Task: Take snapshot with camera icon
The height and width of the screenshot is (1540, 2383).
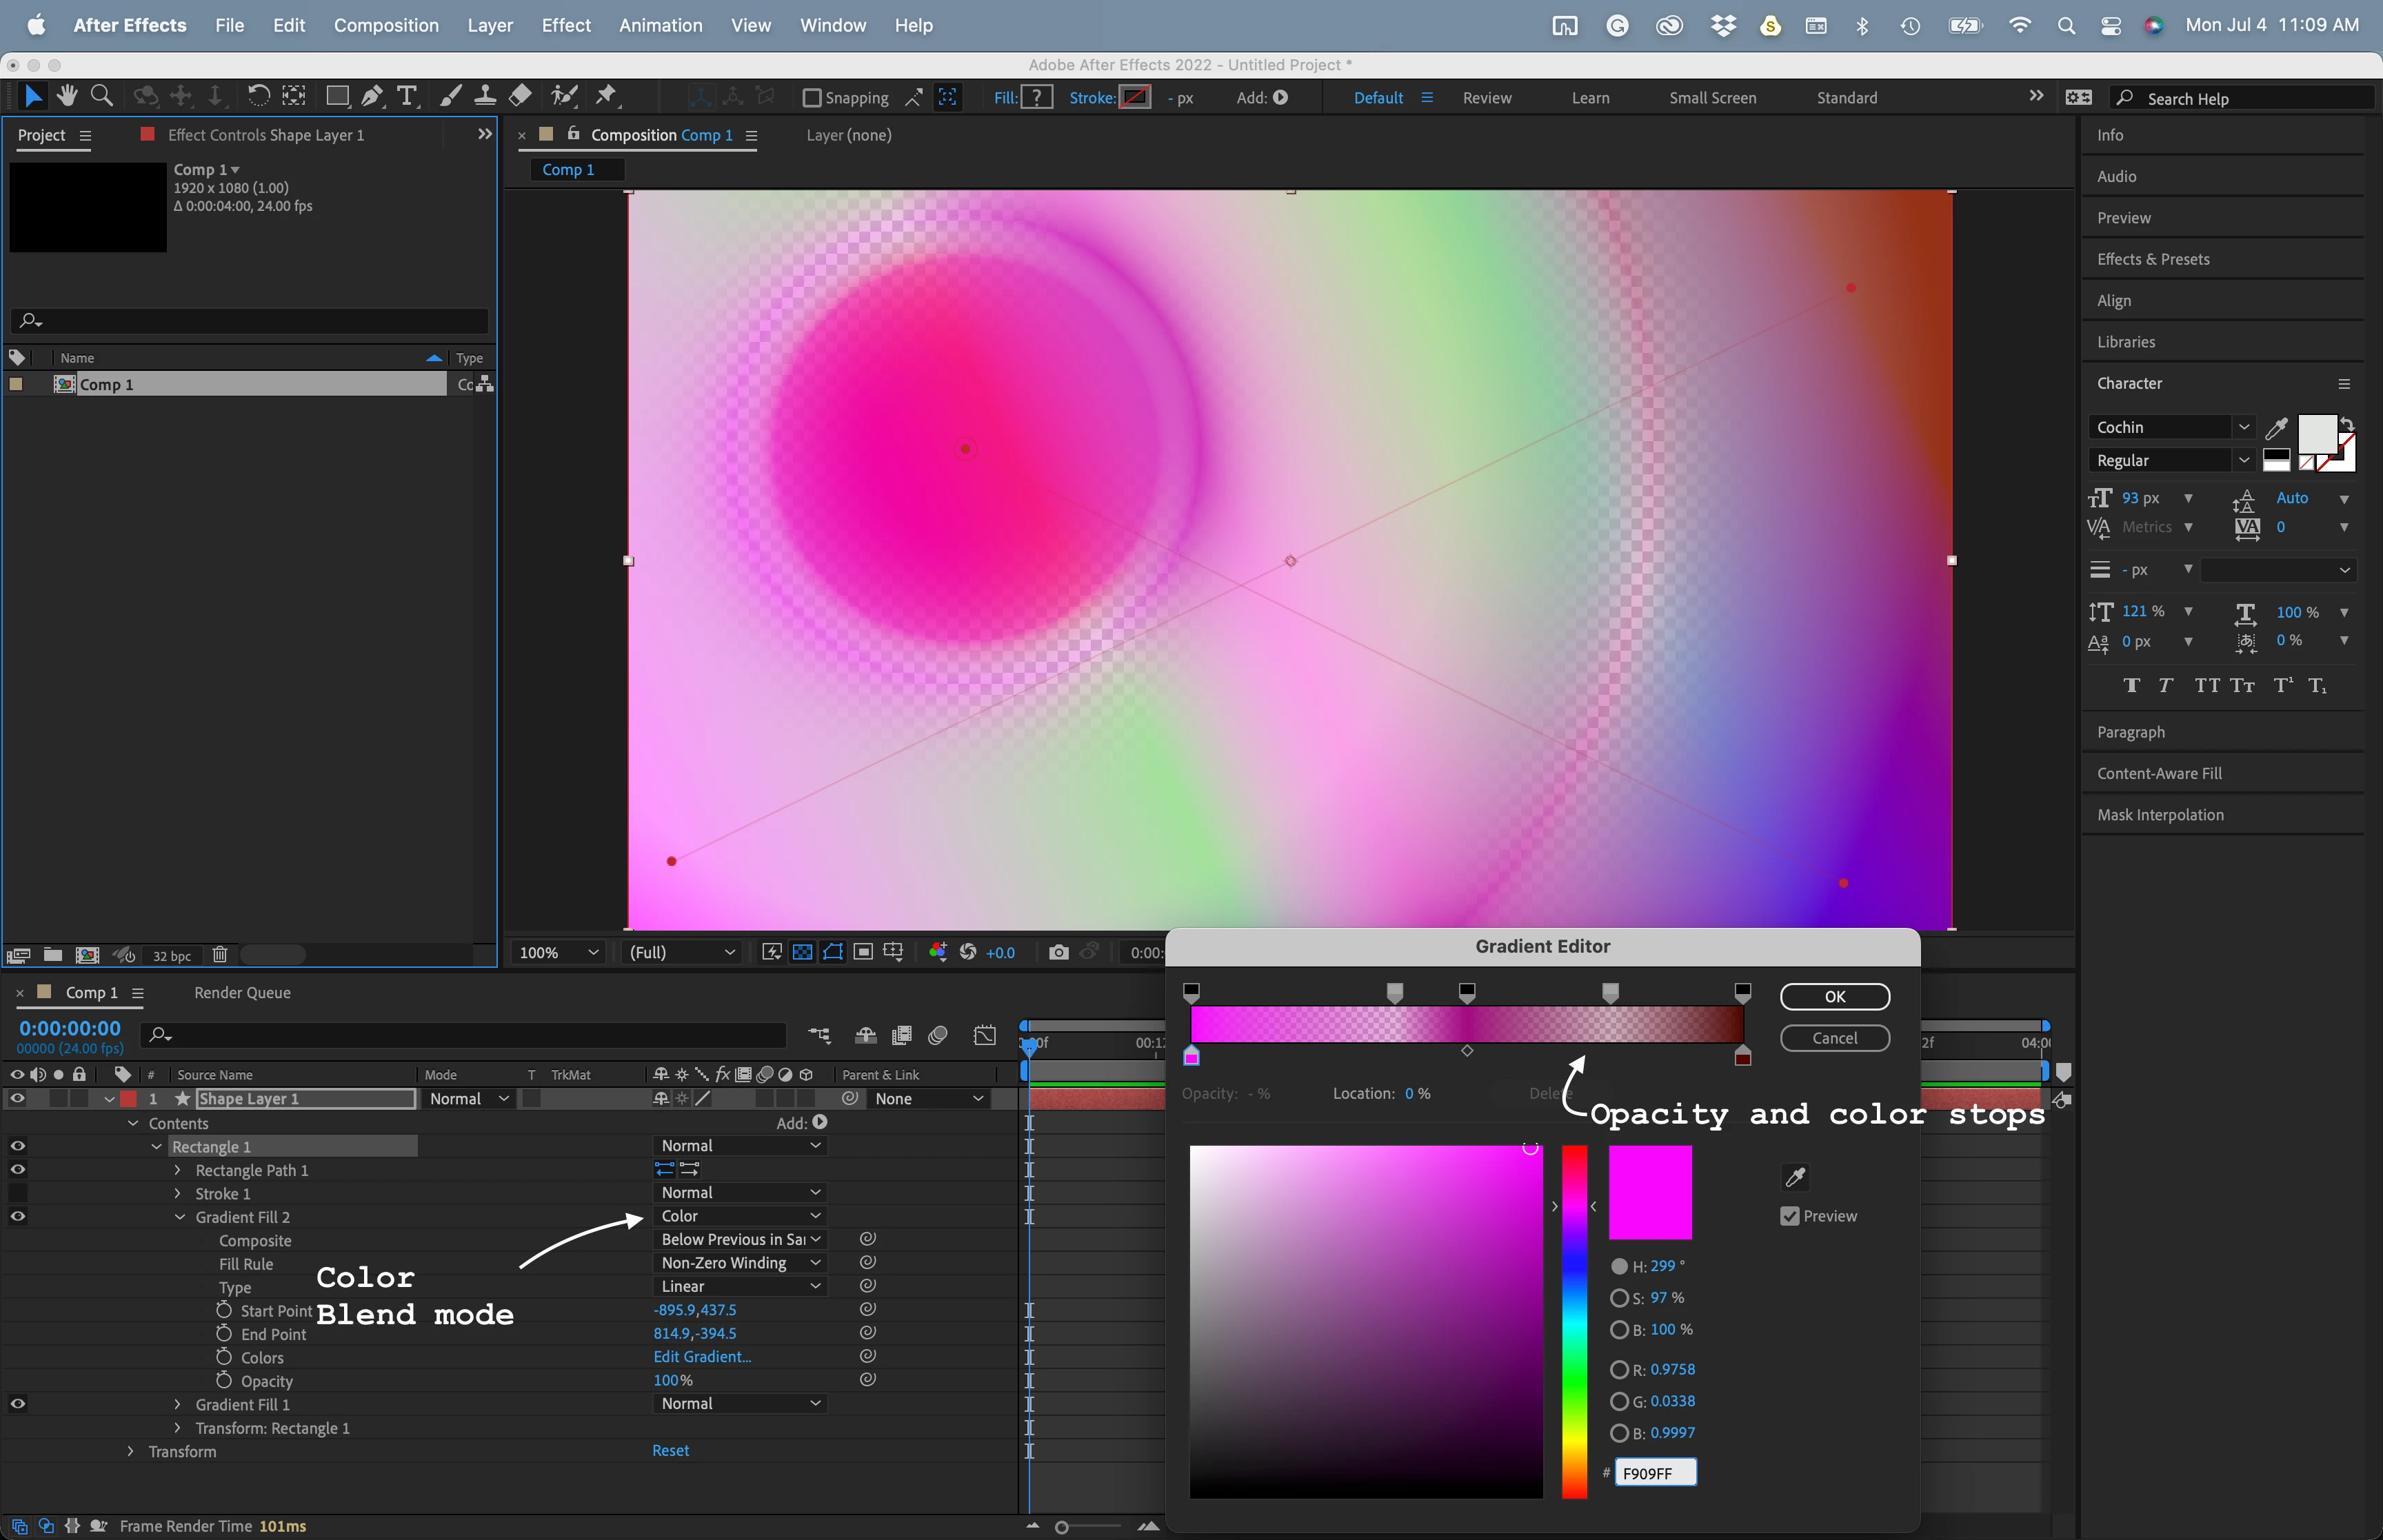Action: pyautogui.click(x=1058, y=952)
